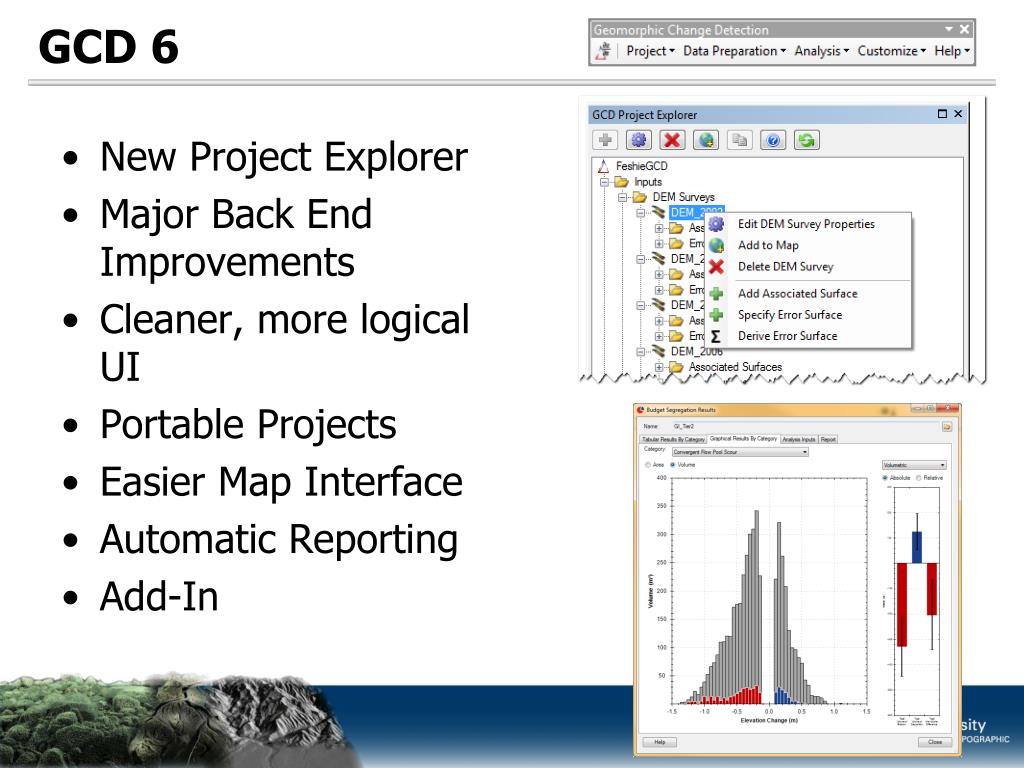Click the Help button in Budget Segregation window
1024x768 pixels.
(x=660, y=743)
